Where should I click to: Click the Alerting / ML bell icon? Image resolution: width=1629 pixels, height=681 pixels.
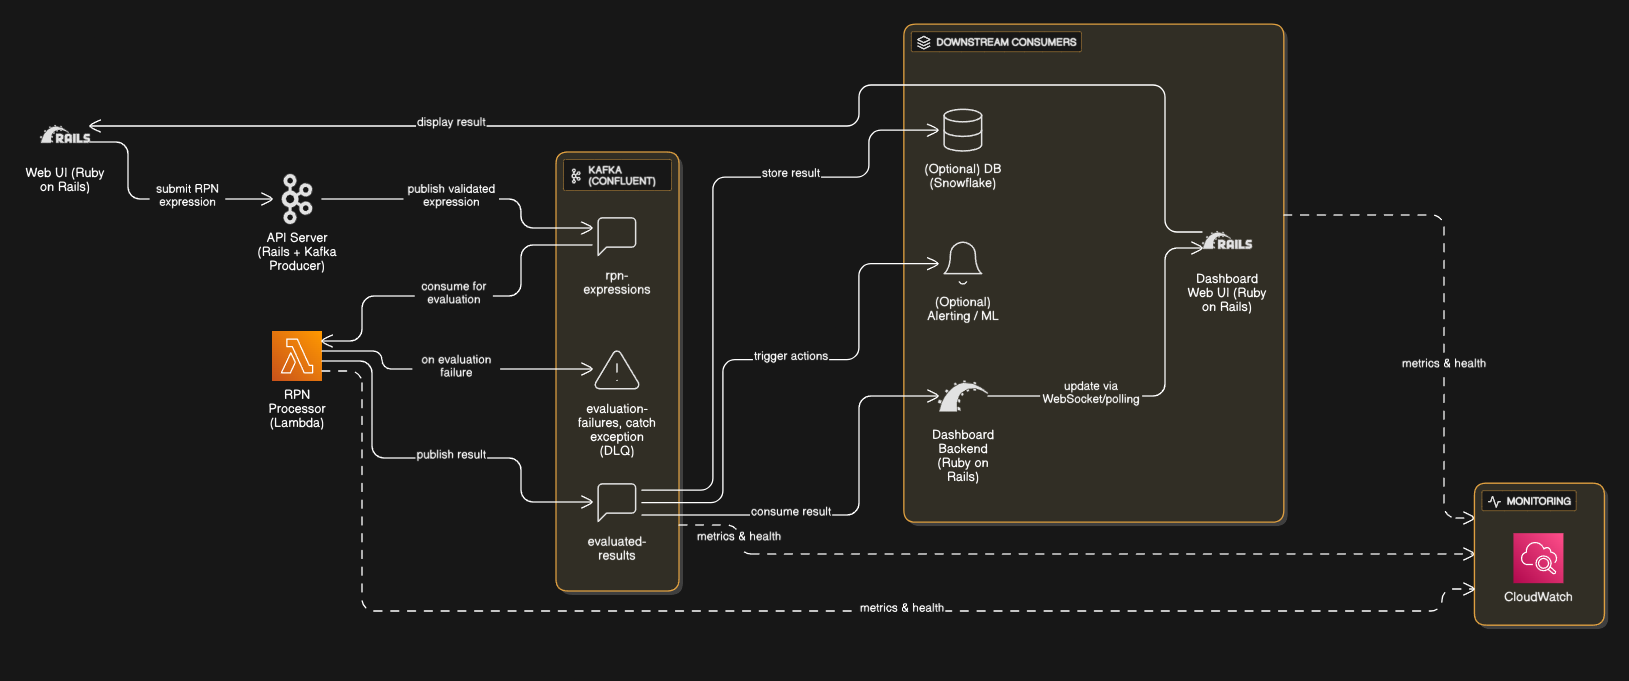pyautogui.click(x=962, y=262)
